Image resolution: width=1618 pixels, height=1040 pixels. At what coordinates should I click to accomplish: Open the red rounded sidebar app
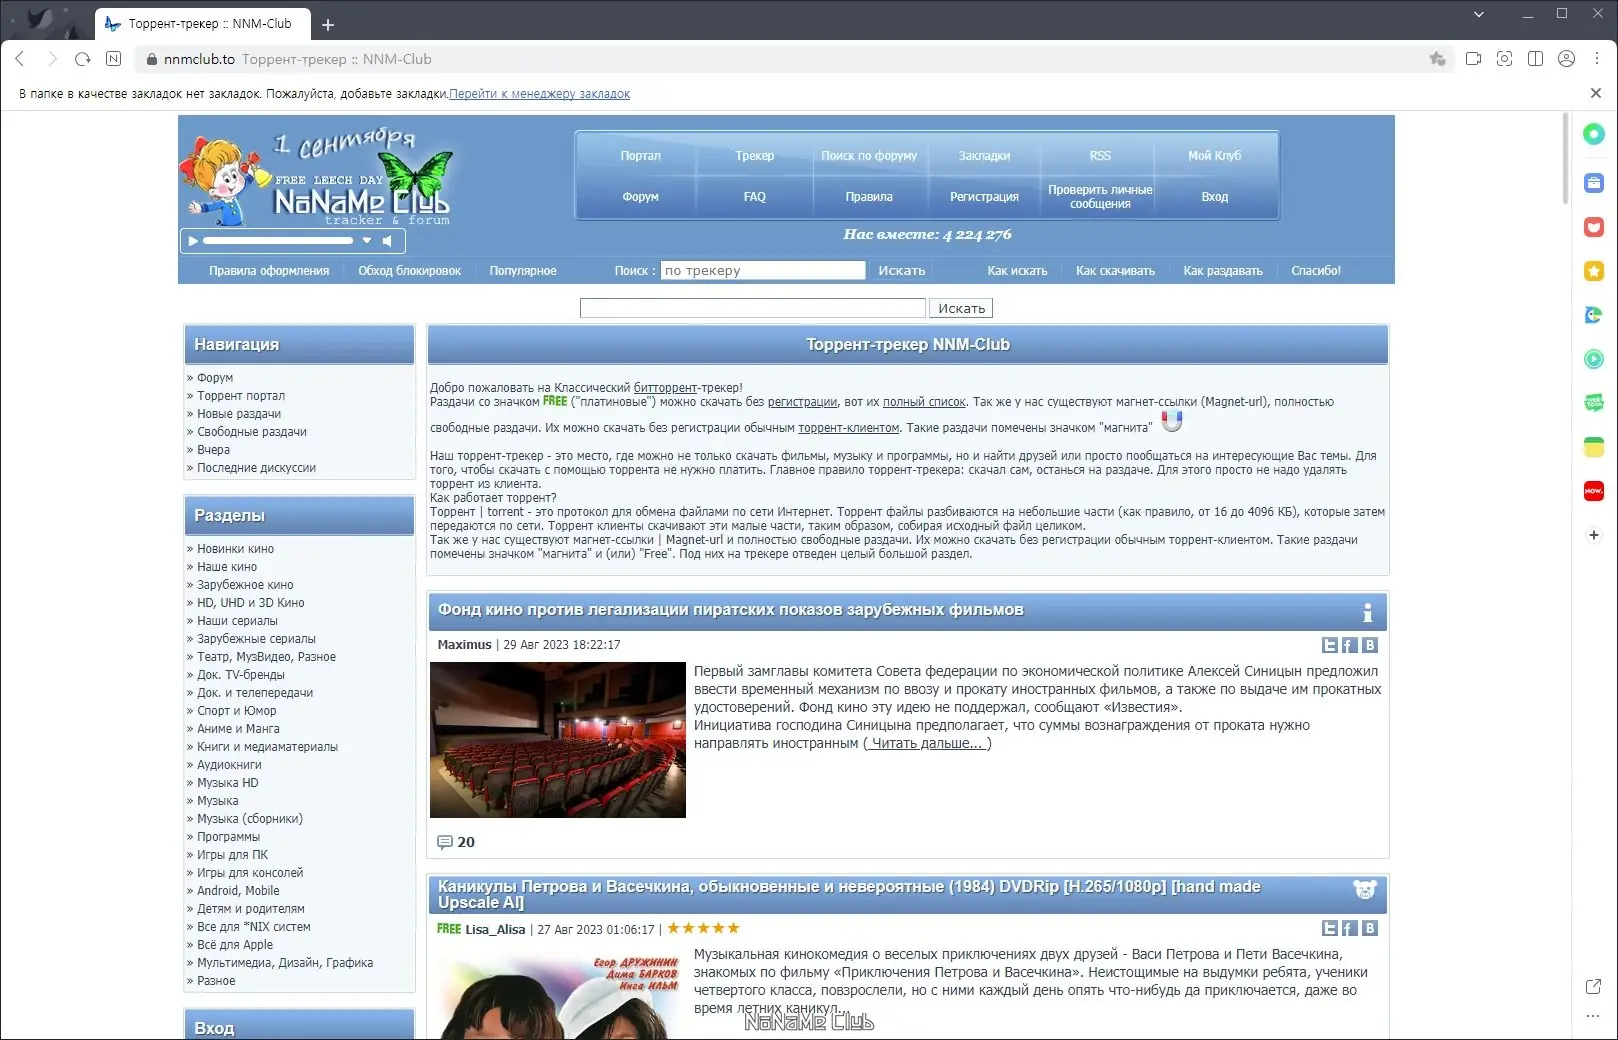tap(1594, 227)
